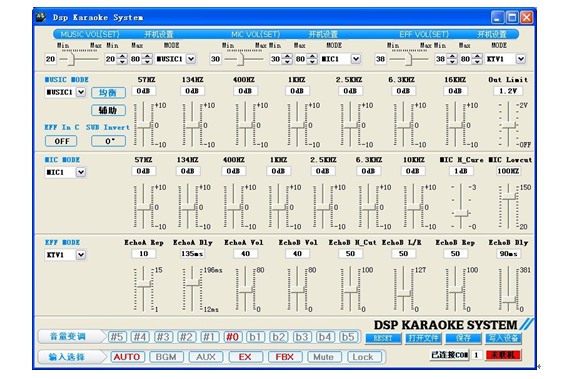Click the music volume slider handle
This screenshot has height=379, width=570.
72,59
